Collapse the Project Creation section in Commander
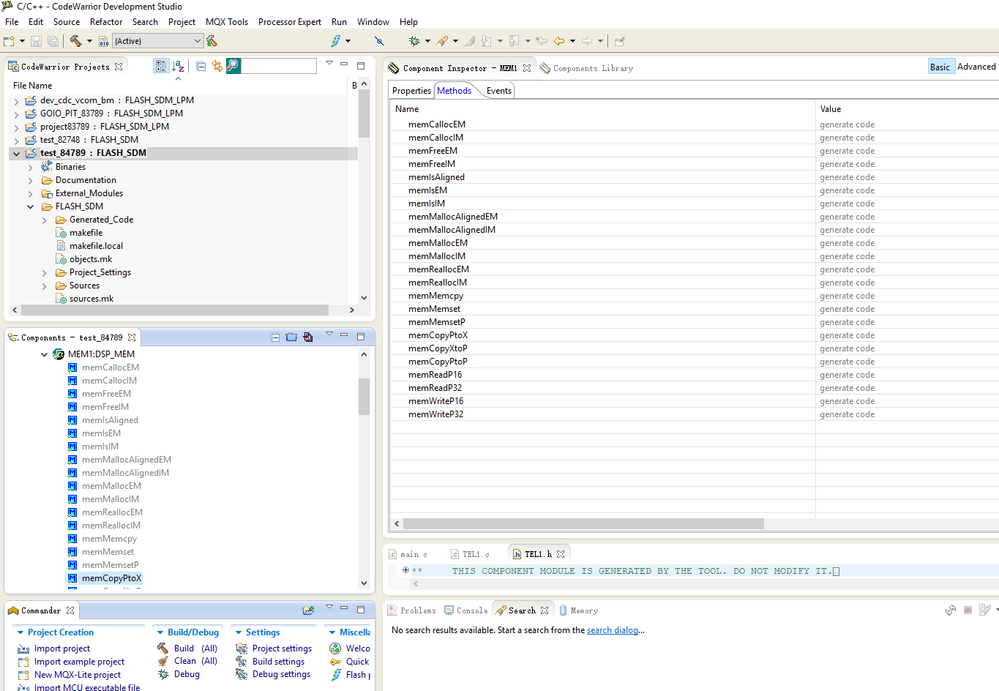 [x=20, y=632]
